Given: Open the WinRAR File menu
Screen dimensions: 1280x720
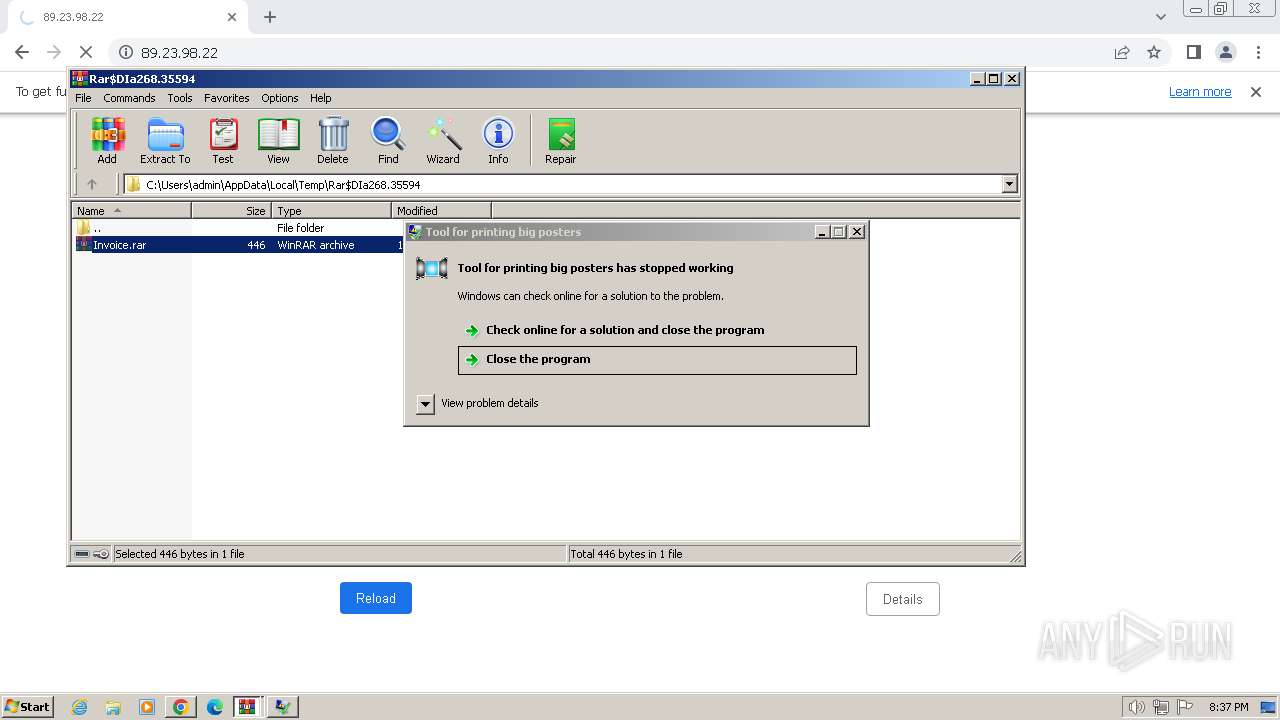Looking at the screenshot, I should click(x=83, y=98).
